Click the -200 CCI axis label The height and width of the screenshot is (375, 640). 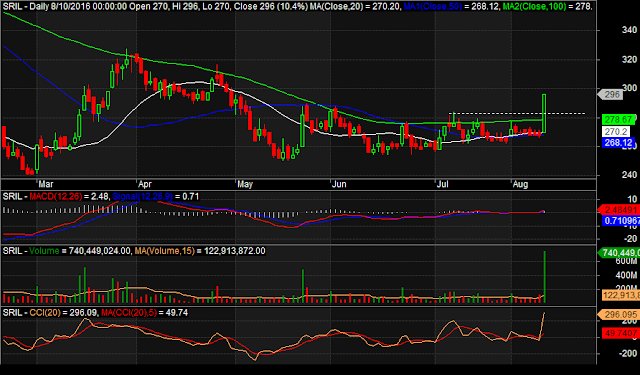click(627, 353)
